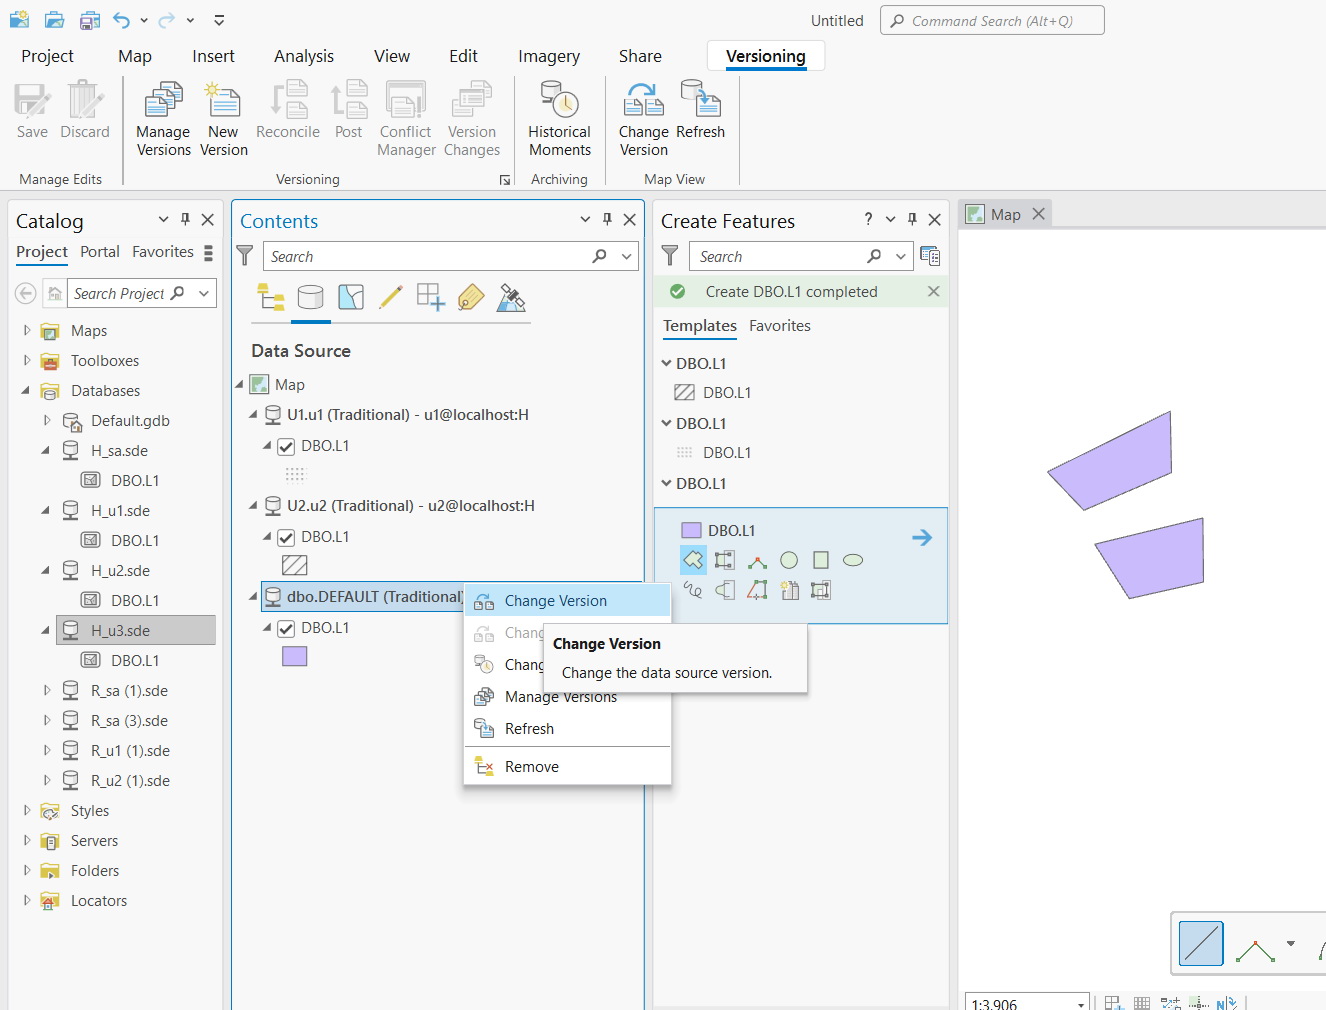The image size is (1326, 1010).
Task: Uncheck DBO.L1 layer under U1.u1
Action: coord(286,446)
